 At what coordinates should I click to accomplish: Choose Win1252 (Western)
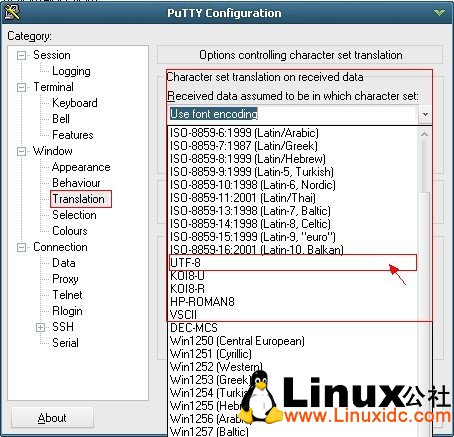pos(293,367)
